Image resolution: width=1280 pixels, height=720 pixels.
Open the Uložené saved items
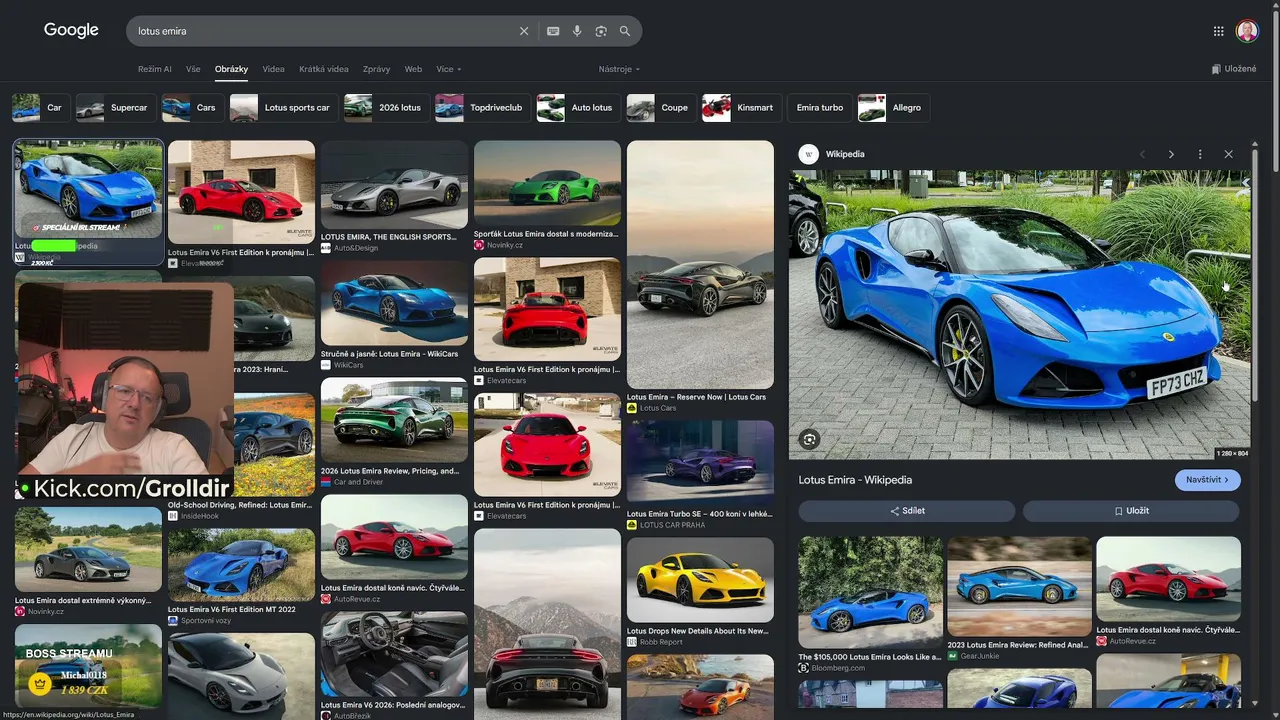(x=1233, y=69)
